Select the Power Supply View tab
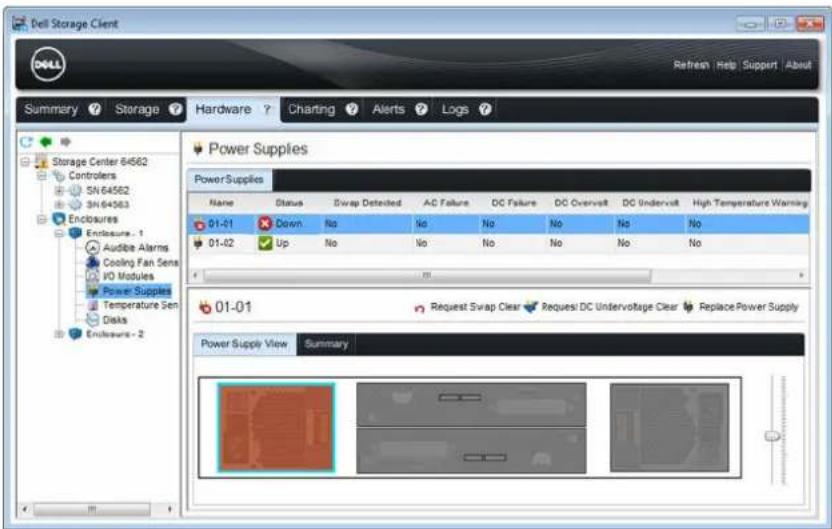 tap(244, 344)
